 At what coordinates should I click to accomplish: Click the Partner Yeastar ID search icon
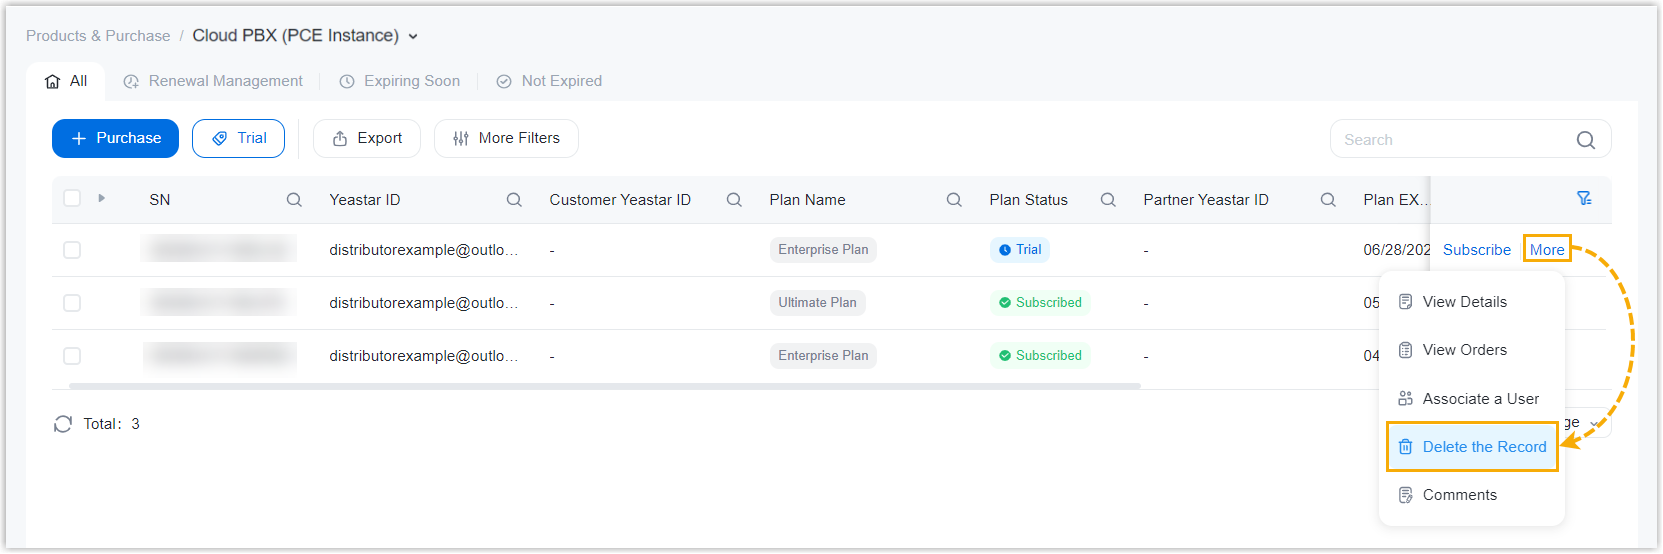(1328, 200)
